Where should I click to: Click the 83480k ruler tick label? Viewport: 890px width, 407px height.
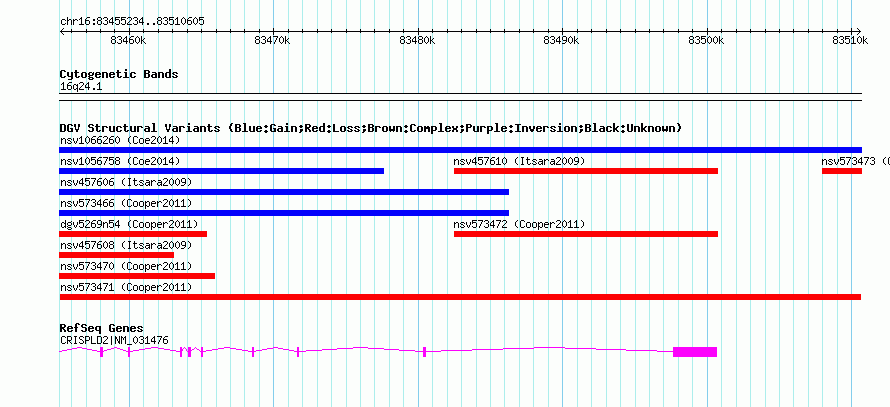point(418,40)
